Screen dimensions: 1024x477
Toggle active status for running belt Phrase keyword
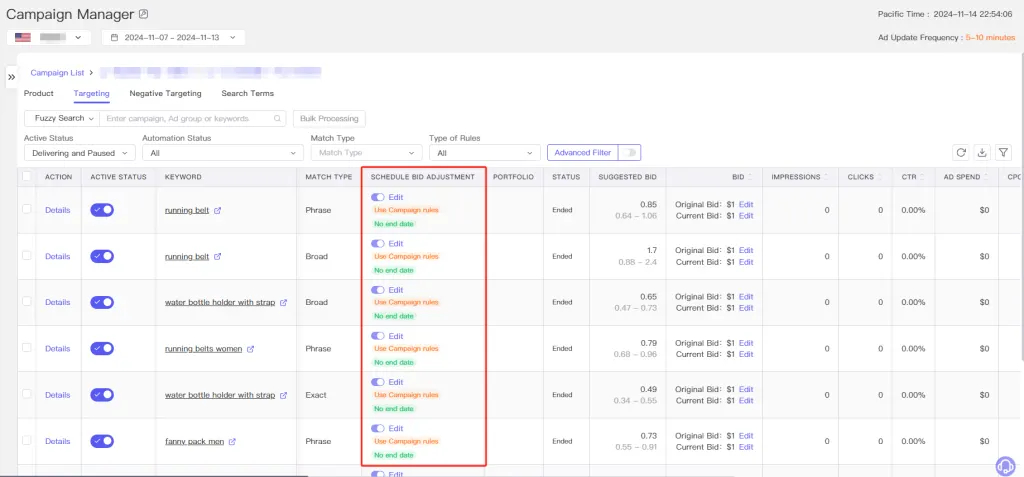pos(102,210)
